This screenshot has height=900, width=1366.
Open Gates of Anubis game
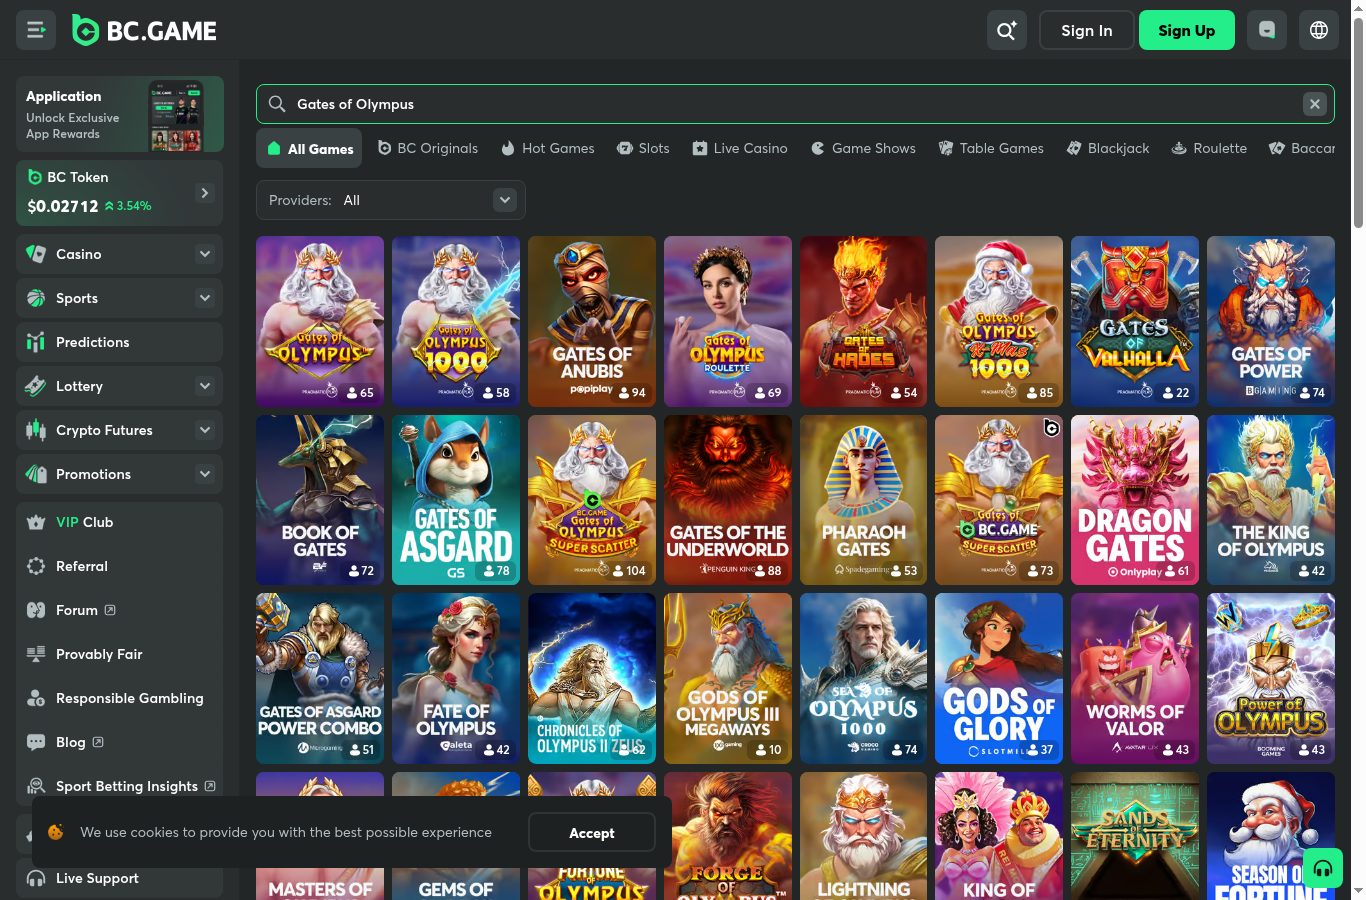592,321
